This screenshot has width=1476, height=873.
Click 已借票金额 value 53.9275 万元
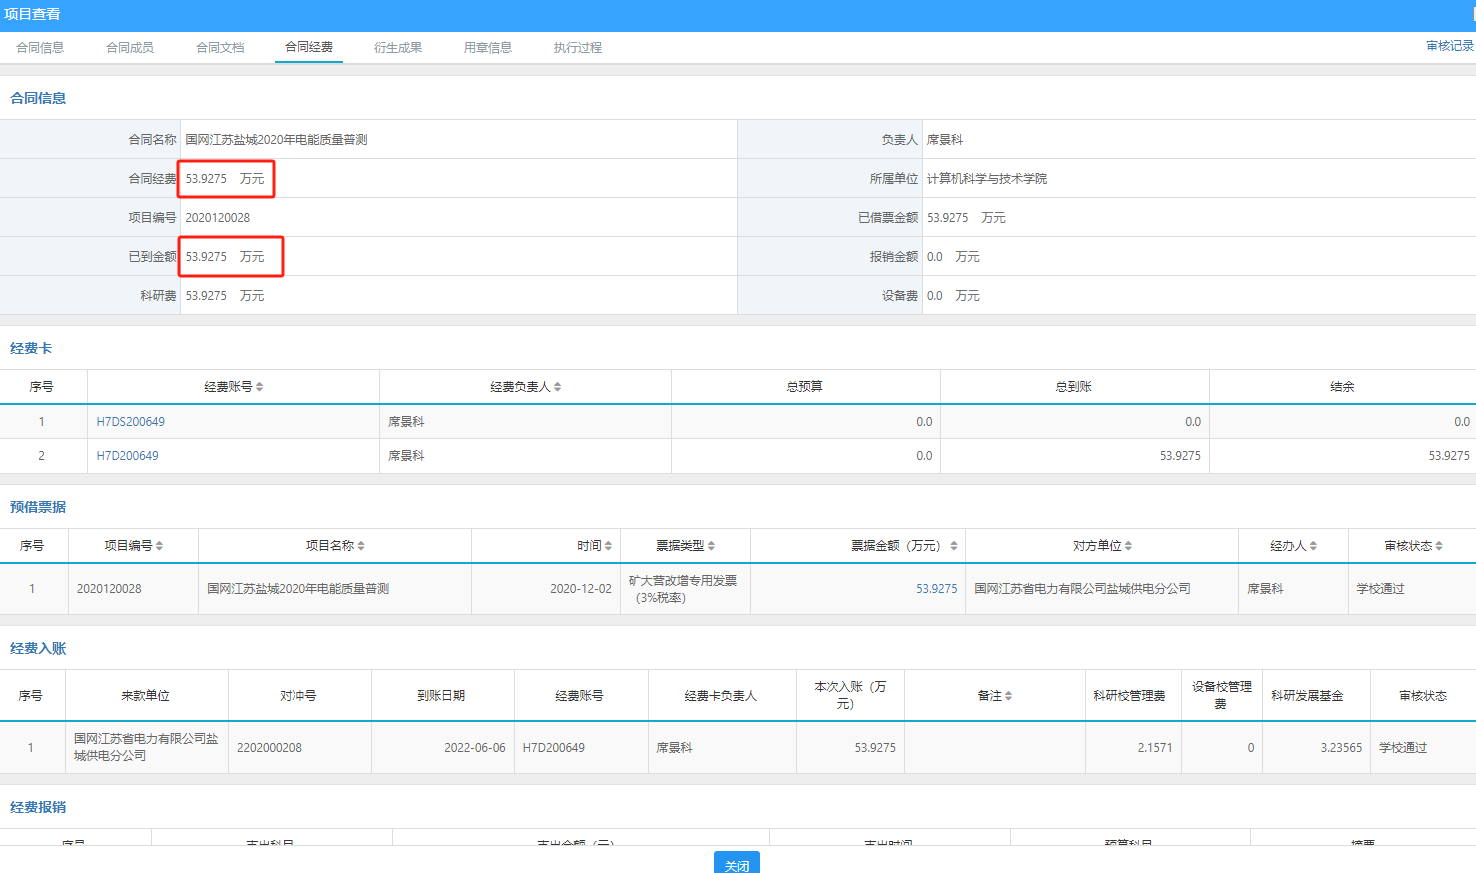[x=966, y=218]
